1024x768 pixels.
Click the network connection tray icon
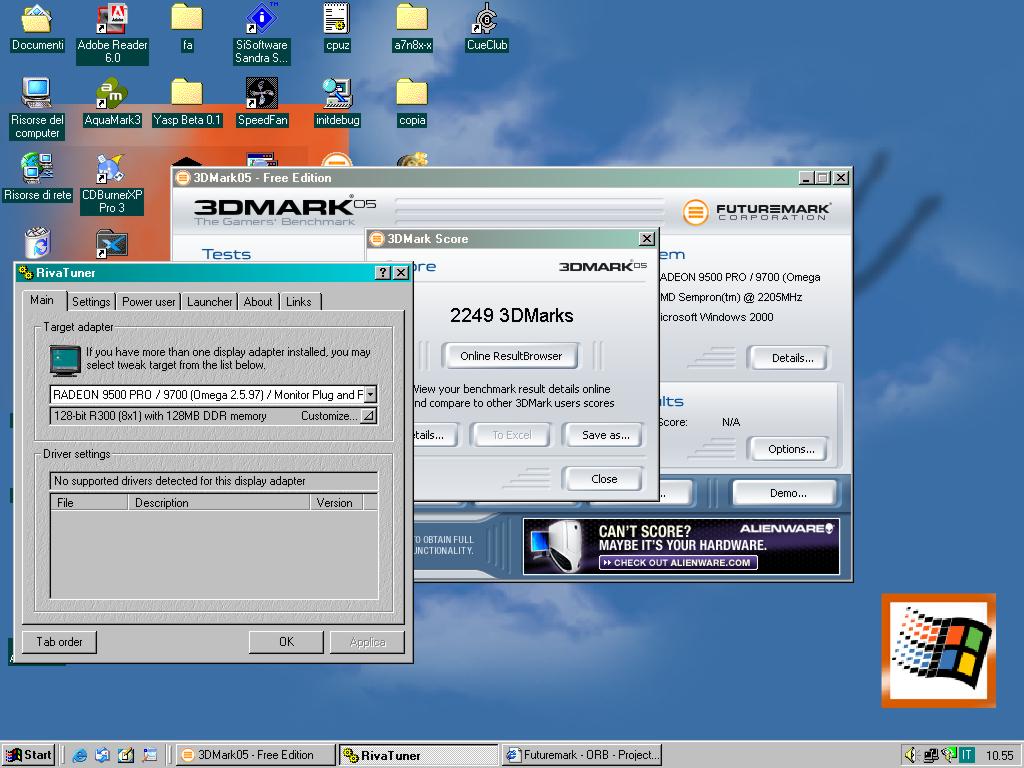click(931, 755)
